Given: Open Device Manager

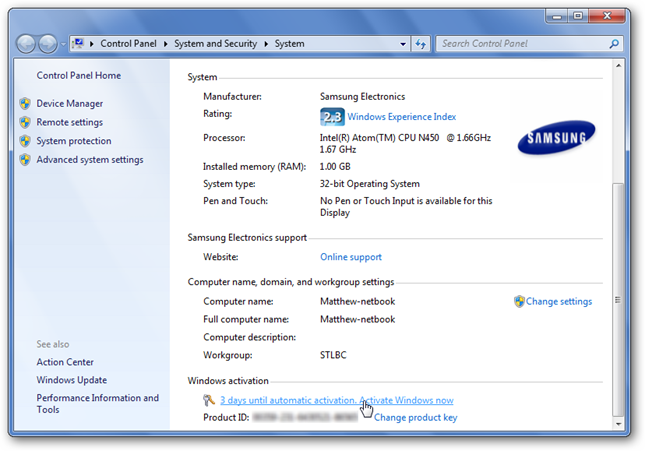Looking at the screenshot, I should tap(70, 104).
